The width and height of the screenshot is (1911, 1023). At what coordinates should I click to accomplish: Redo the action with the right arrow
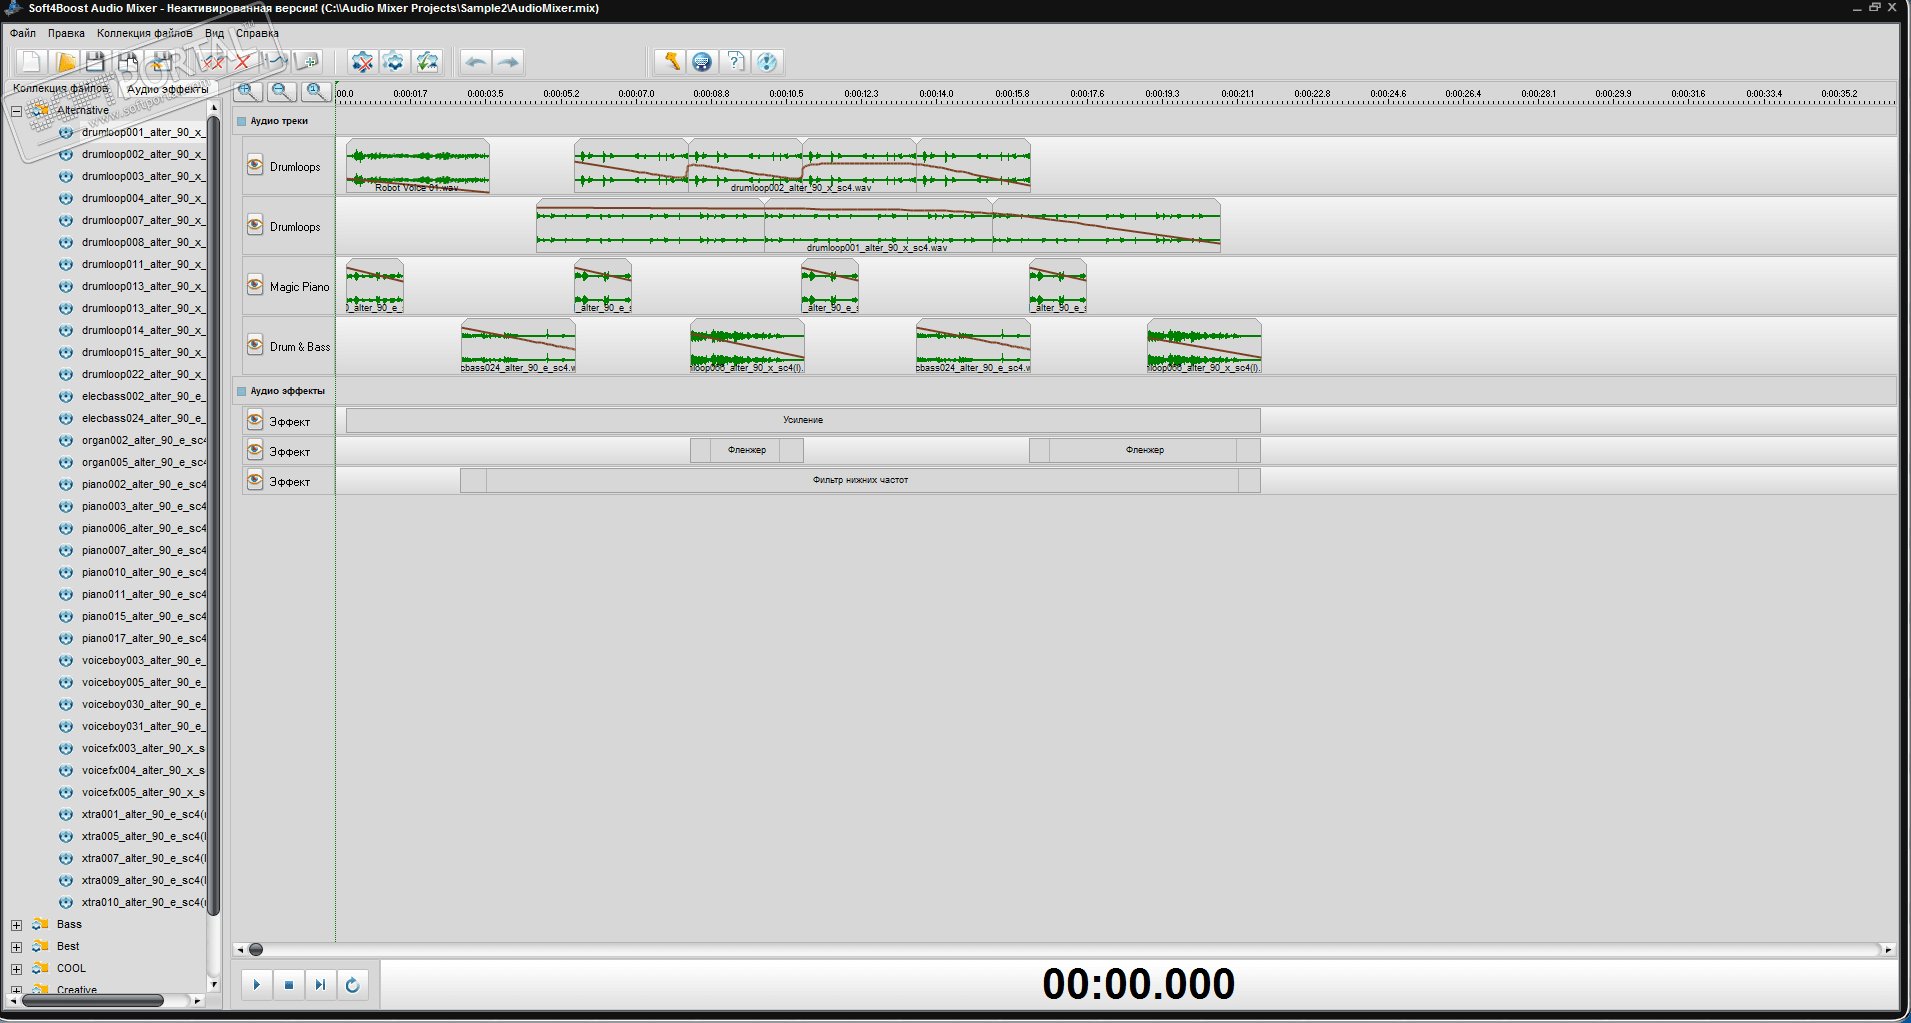[508, 62]
